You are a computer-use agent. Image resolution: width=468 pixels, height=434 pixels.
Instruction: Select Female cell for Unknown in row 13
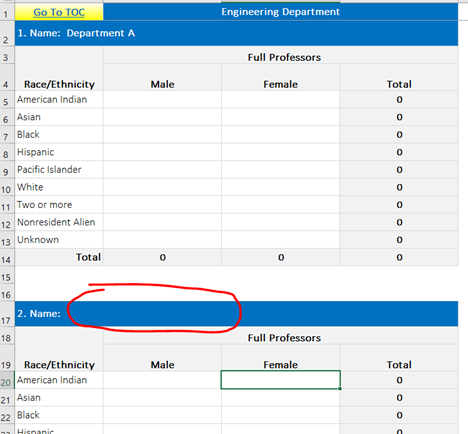coord(281,240)
